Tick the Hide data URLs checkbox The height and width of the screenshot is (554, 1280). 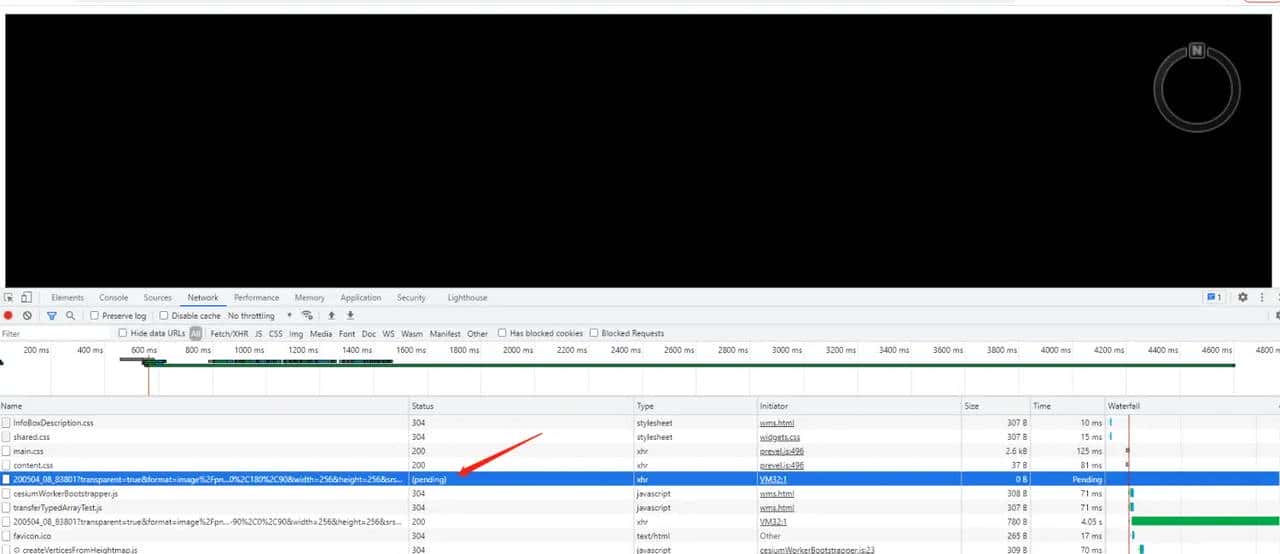pyautogui.click(x=123, y=334)
